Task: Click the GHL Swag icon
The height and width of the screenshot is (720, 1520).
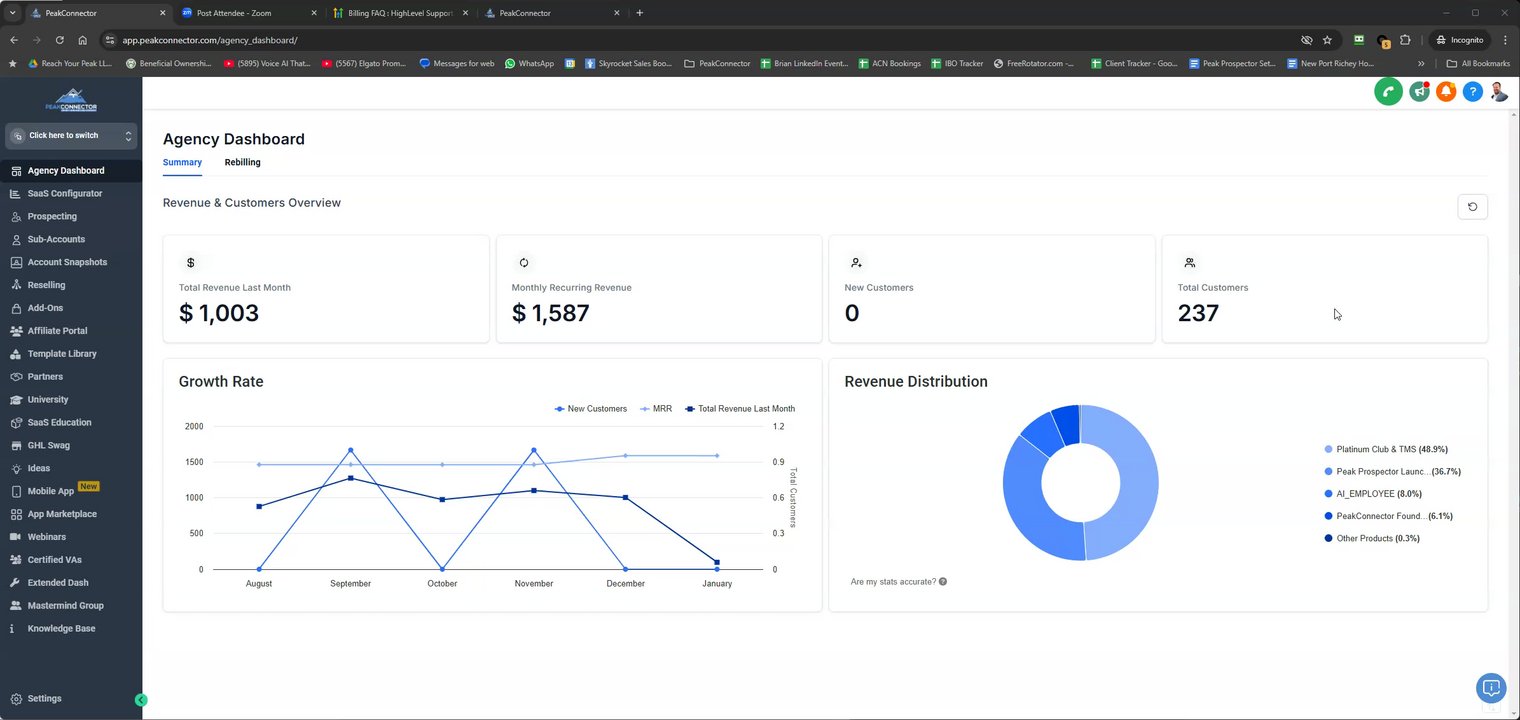Action: (17, 446)
